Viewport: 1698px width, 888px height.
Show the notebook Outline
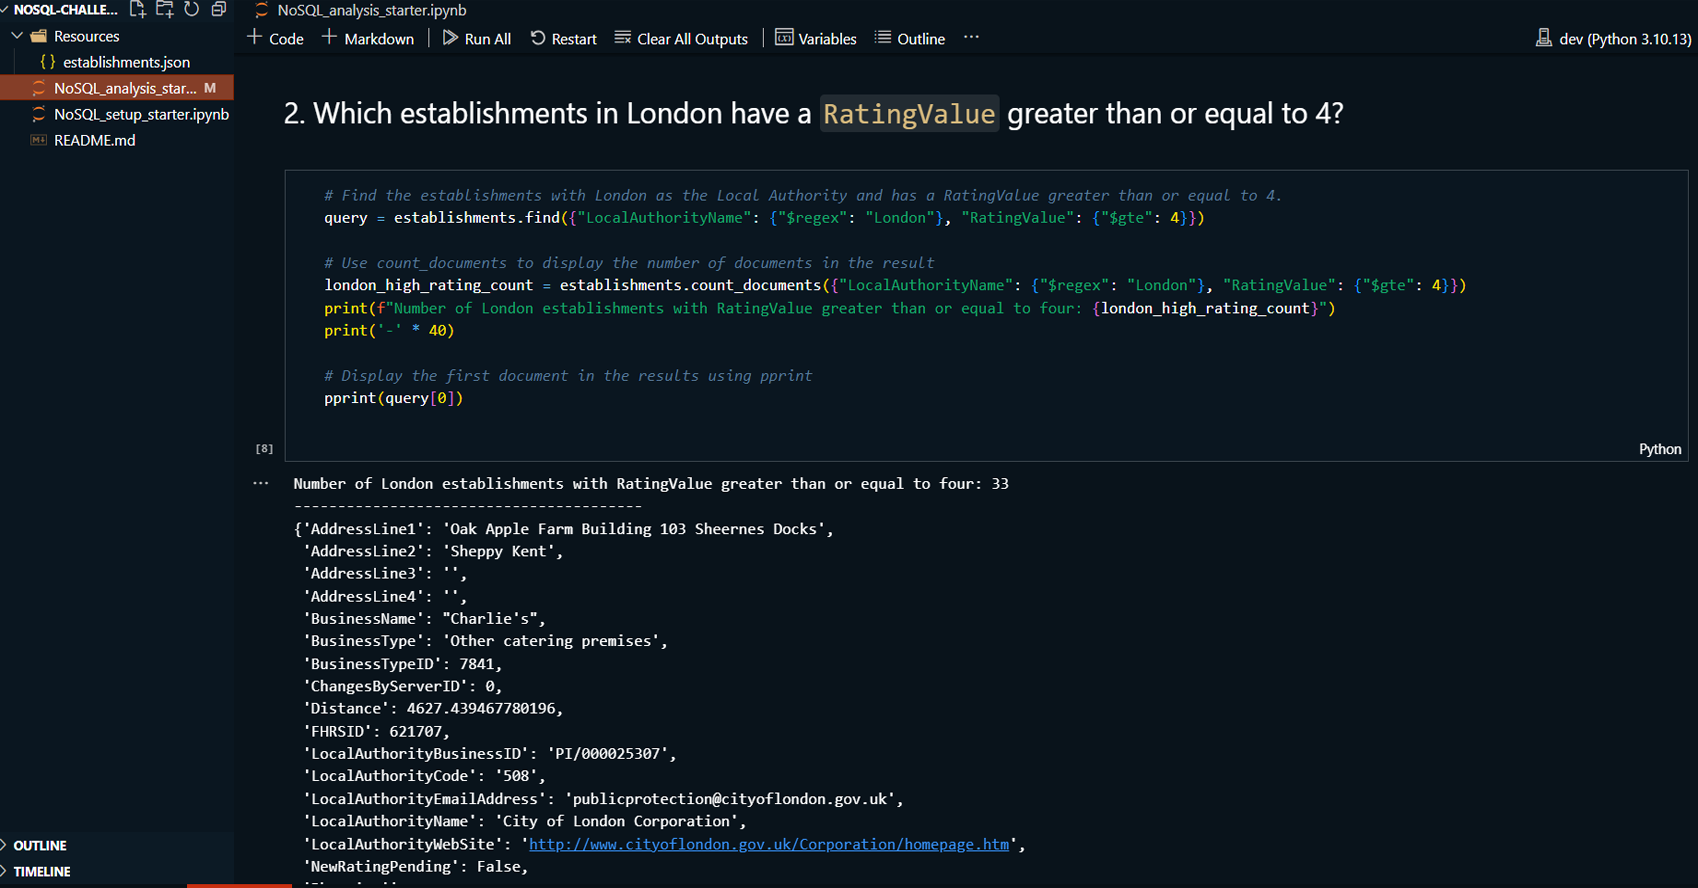909,39
